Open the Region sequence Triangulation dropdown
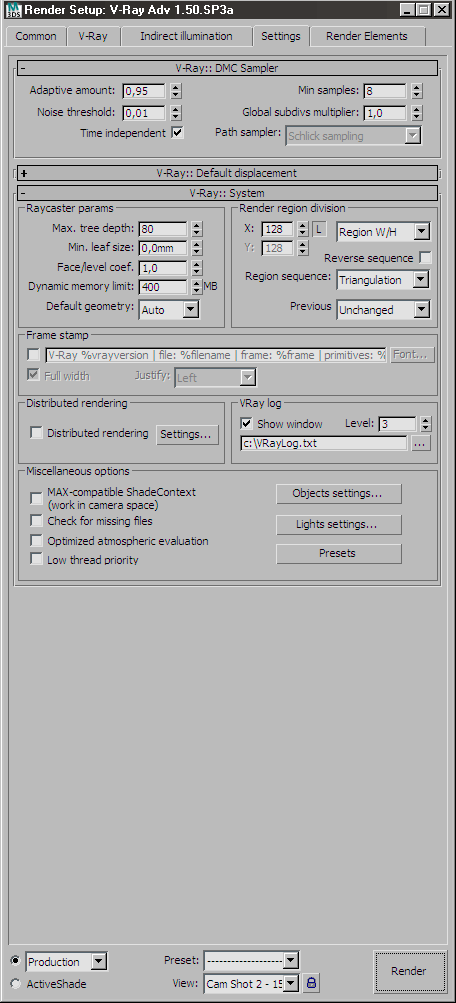 (383, 280)
